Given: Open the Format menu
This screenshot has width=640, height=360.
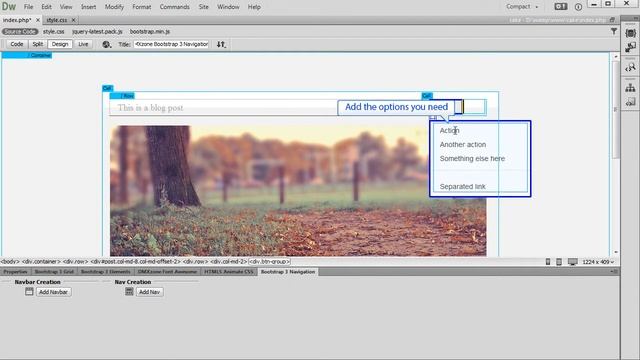Looking at the screenshot, I should (142, 7).
